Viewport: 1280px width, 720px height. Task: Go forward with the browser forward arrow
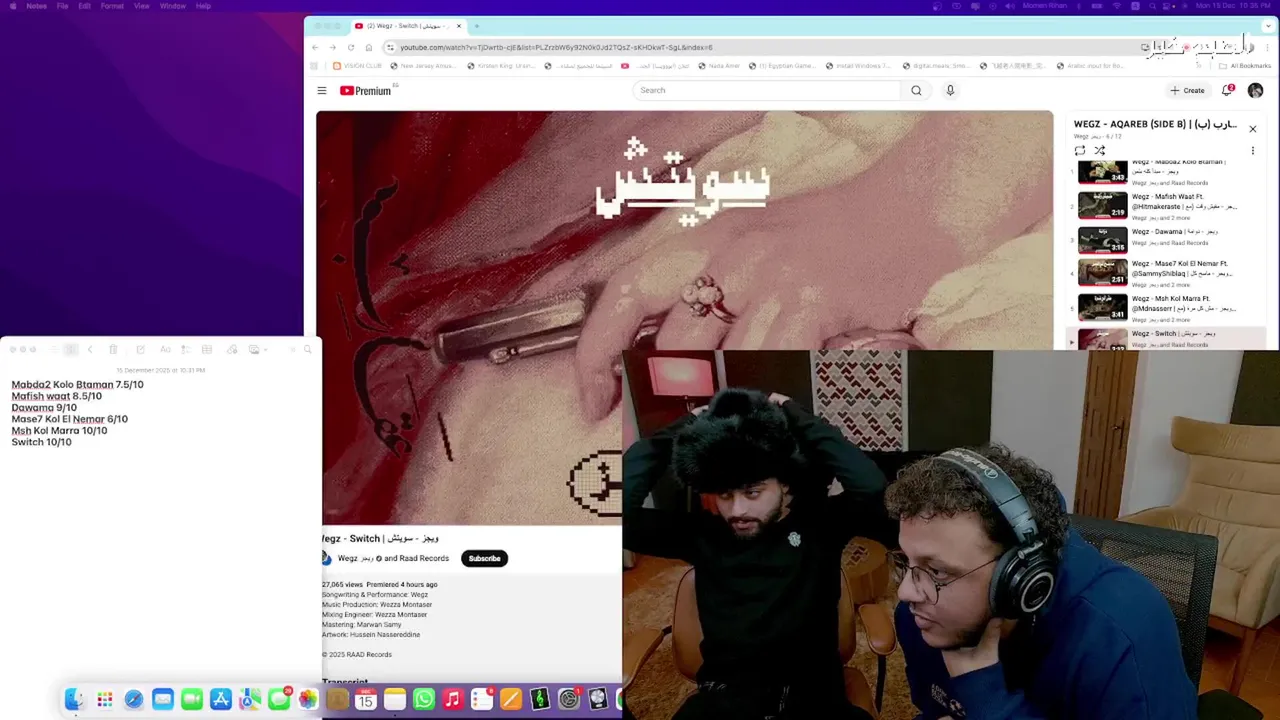point(333,47)
